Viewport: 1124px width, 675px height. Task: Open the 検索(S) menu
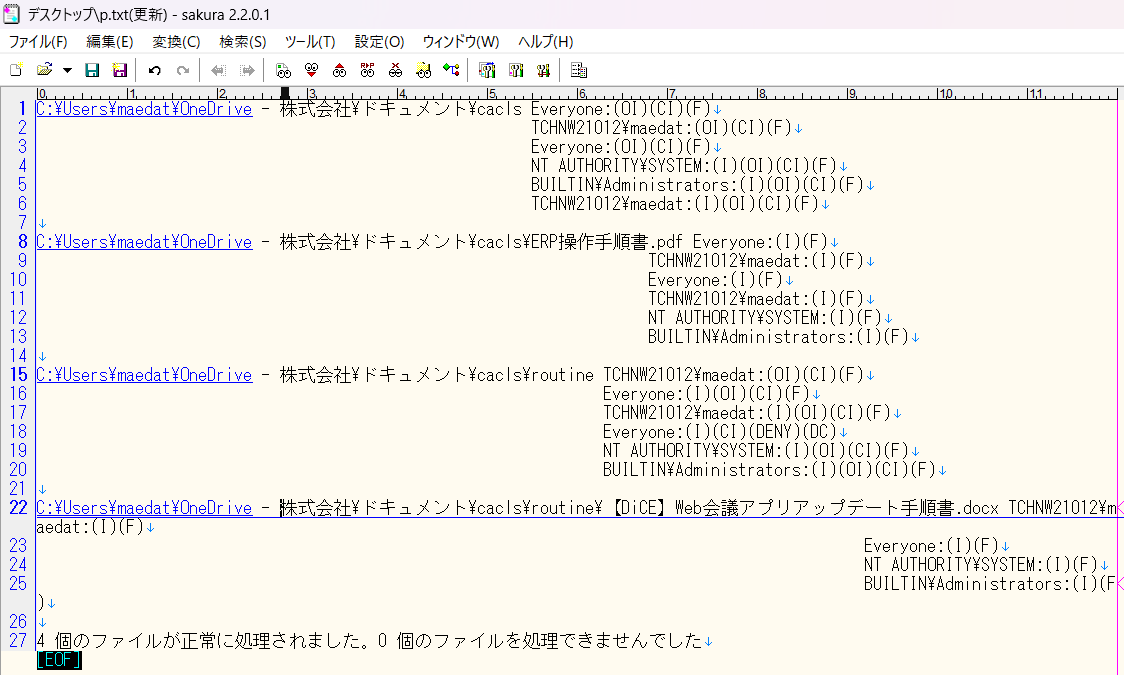[242, 42]
